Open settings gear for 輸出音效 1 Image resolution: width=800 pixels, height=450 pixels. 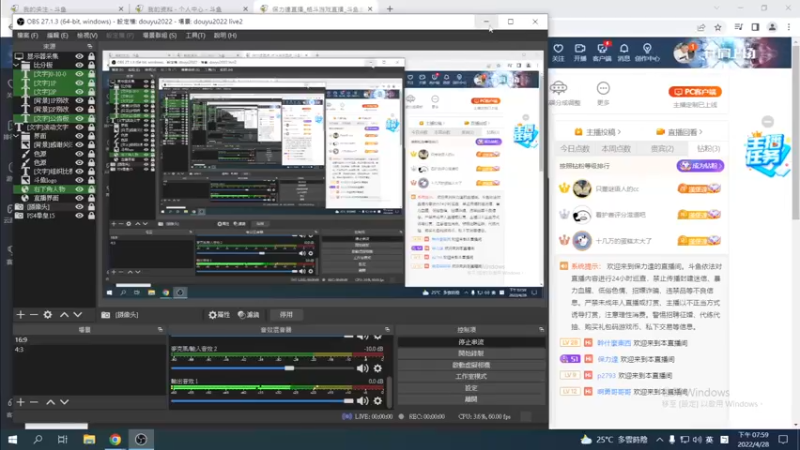(378, 401)
